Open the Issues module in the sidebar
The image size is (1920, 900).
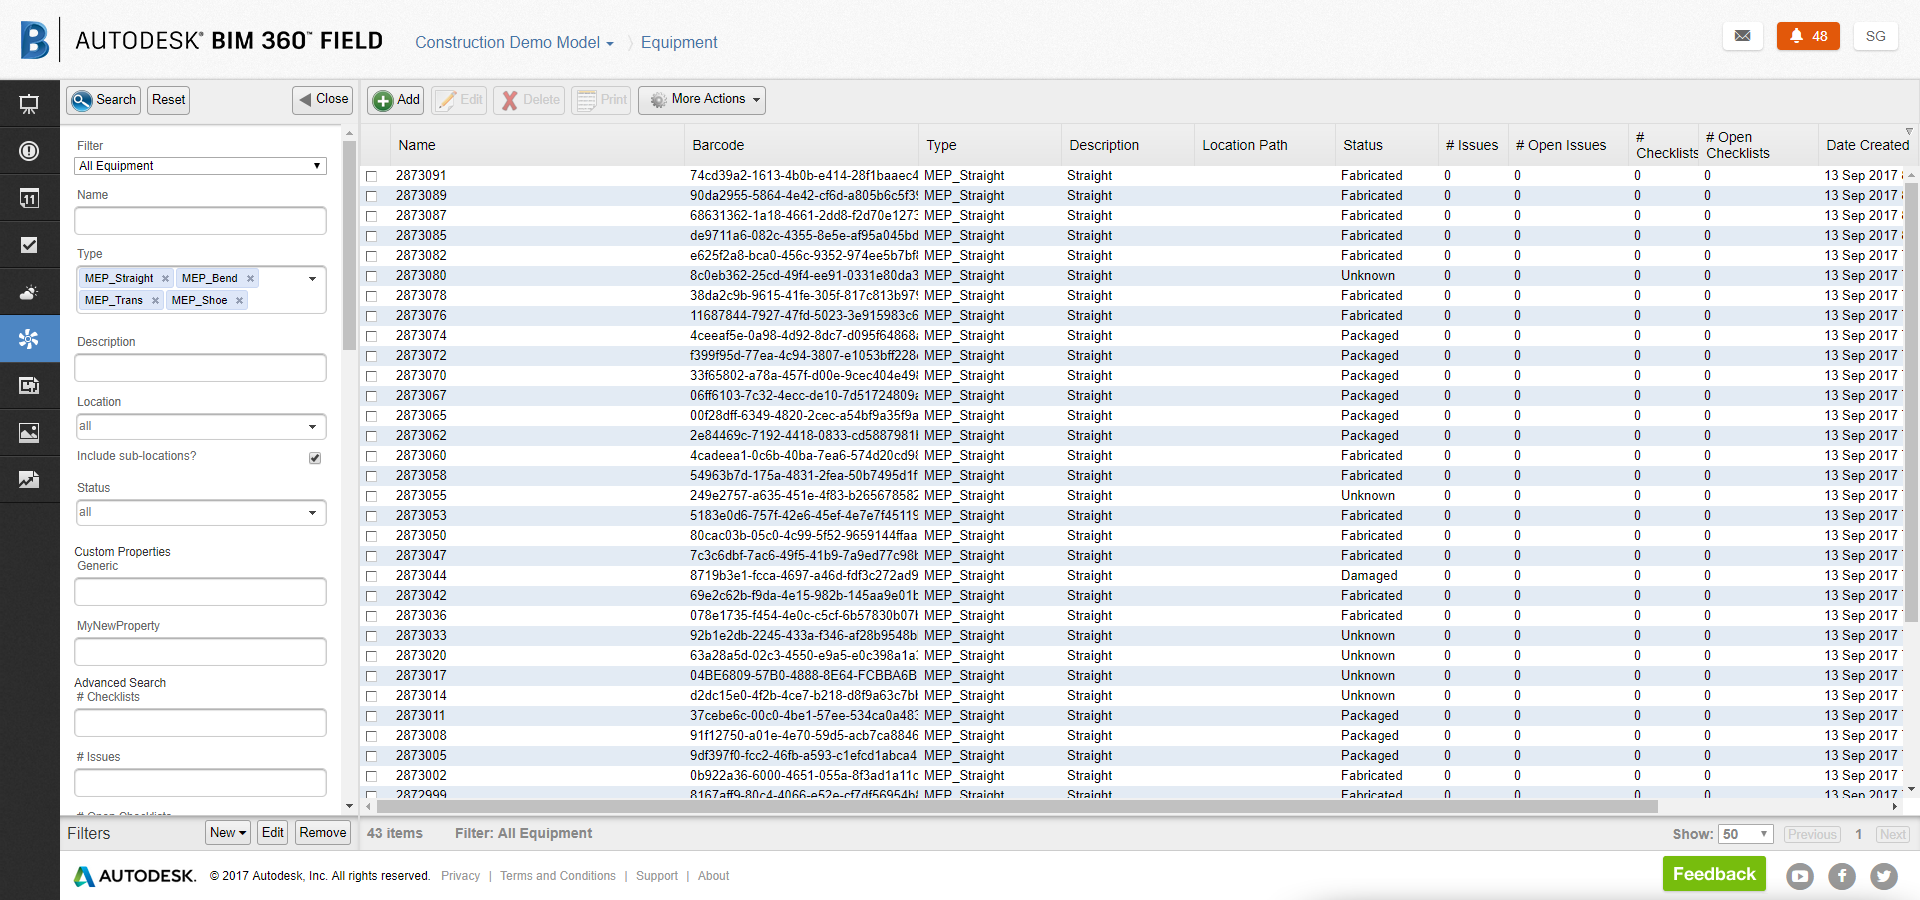click(x=30, y=150)
